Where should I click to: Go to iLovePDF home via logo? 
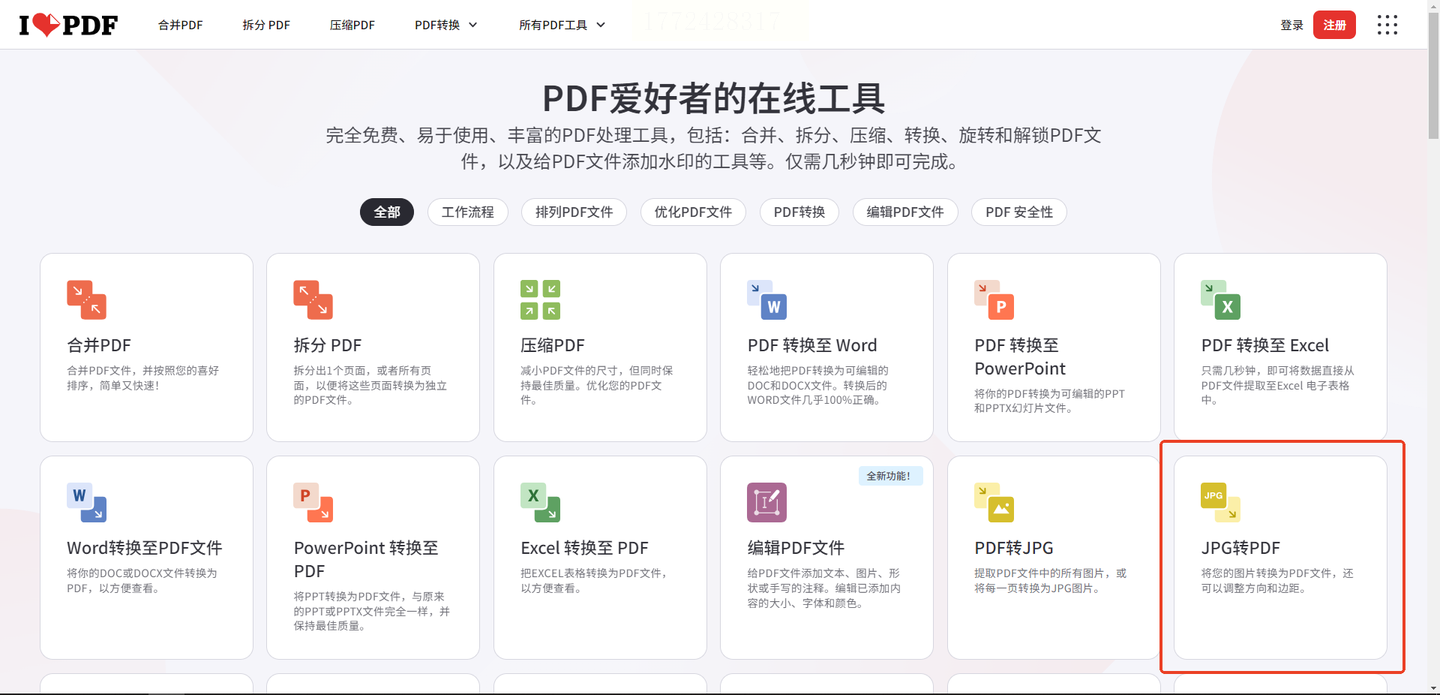68,25
